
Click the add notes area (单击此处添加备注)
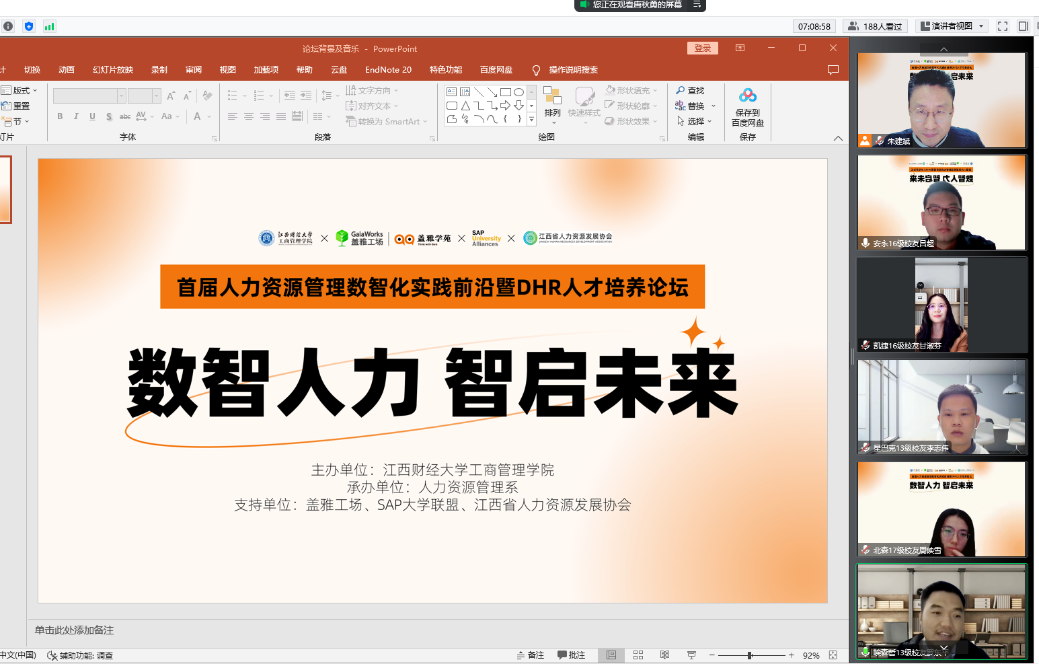tap(74, 630)
